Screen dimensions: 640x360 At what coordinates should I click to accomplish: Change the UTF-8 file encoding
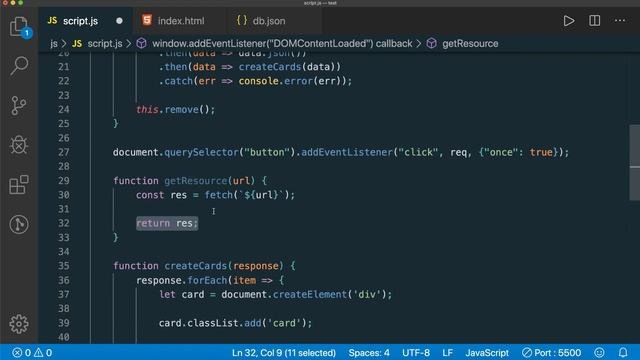point(416,353)
